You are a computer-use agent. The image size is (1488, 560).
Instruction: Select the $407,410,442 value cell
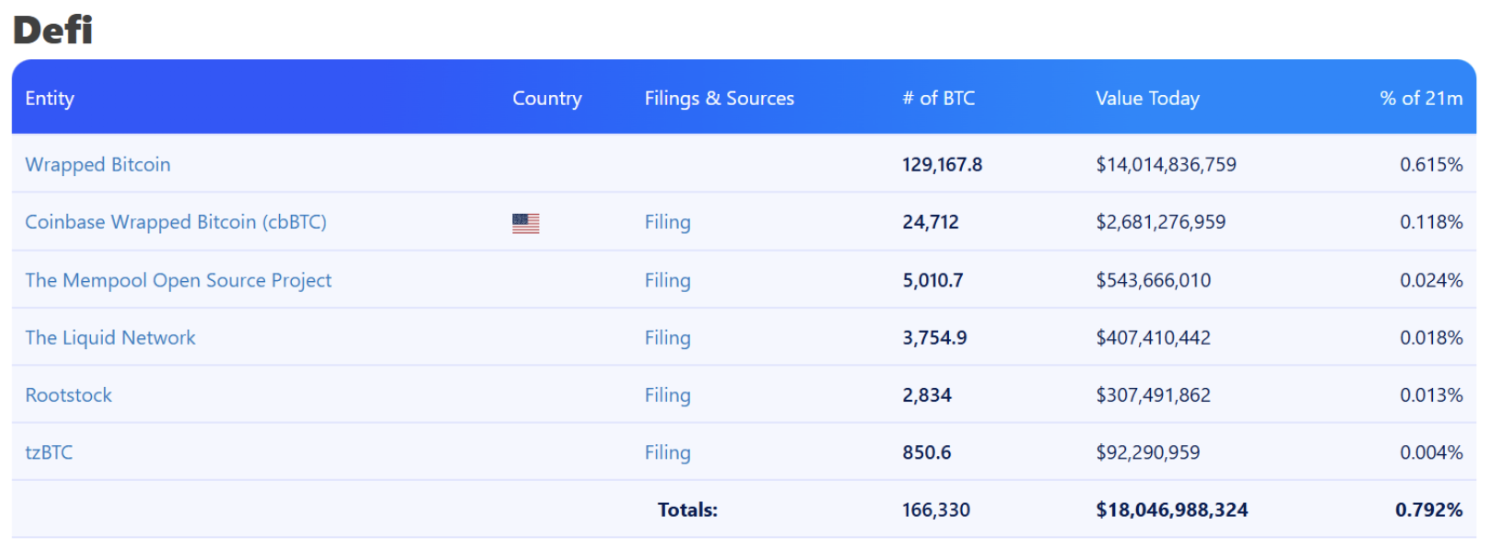coord(1153,337)
